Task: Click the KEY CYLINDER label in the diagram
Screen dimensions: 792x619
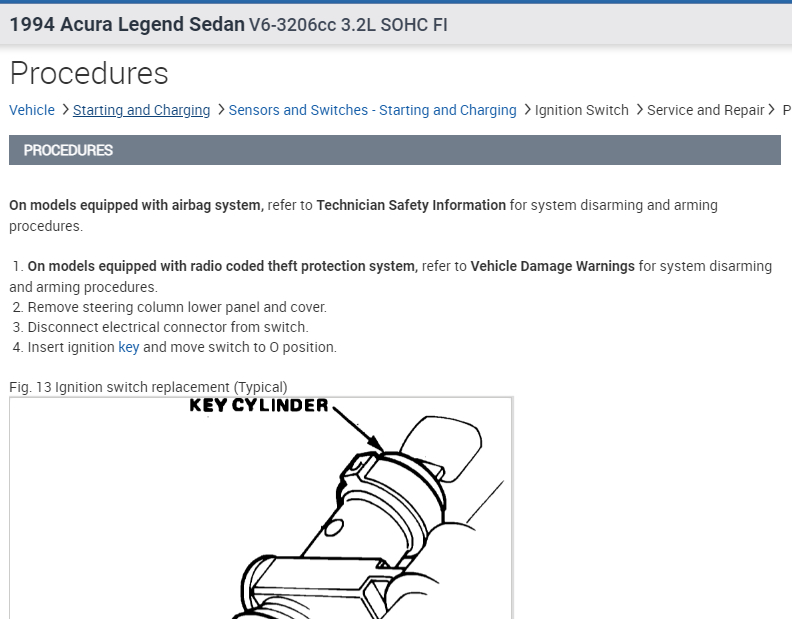Action: tap(259, 405)
